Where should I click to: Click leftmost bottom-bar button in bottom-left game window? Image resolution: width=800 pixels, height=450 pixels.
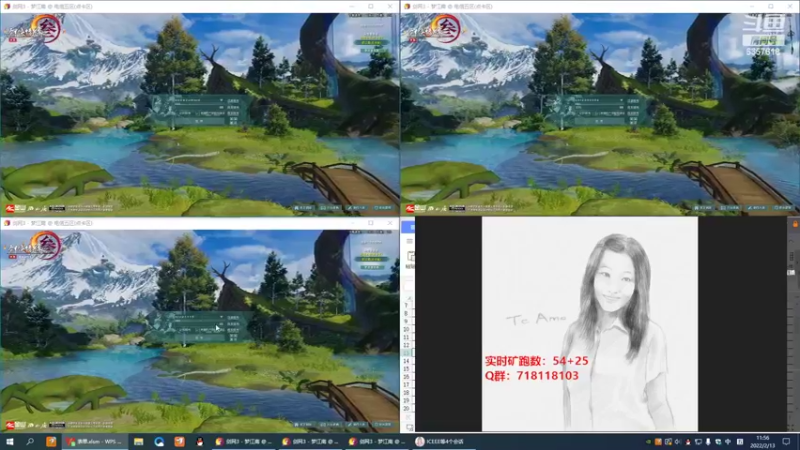[304, 424]
